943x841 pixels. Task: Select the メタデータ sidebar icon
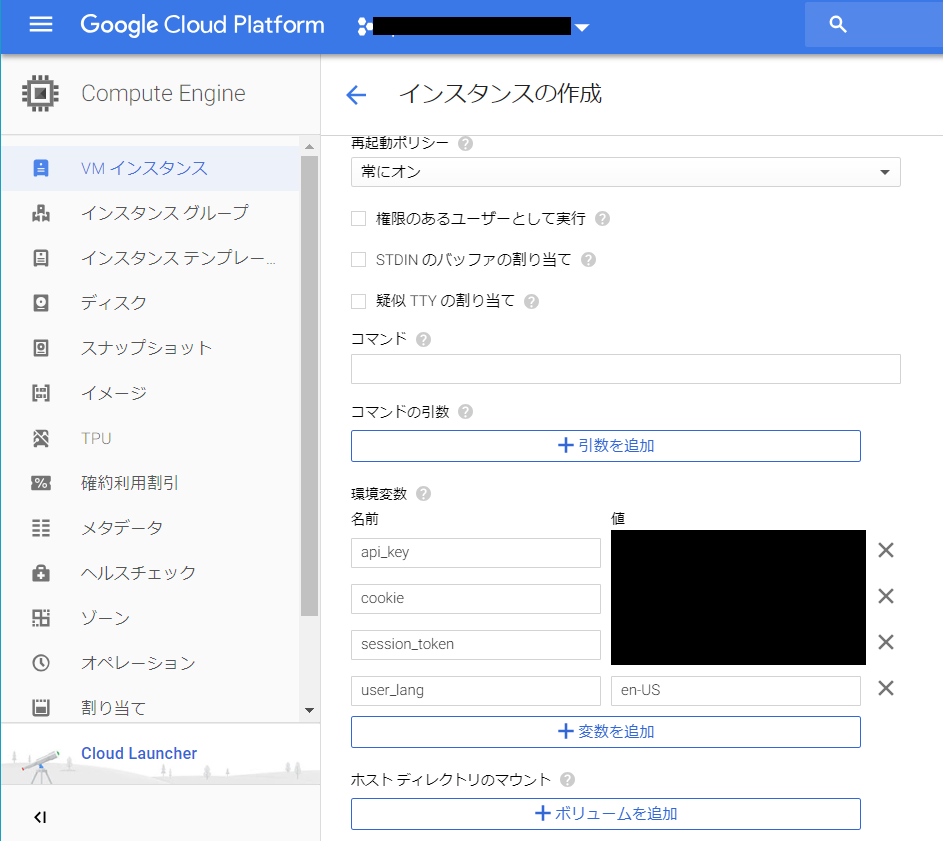tap(40, 527)
